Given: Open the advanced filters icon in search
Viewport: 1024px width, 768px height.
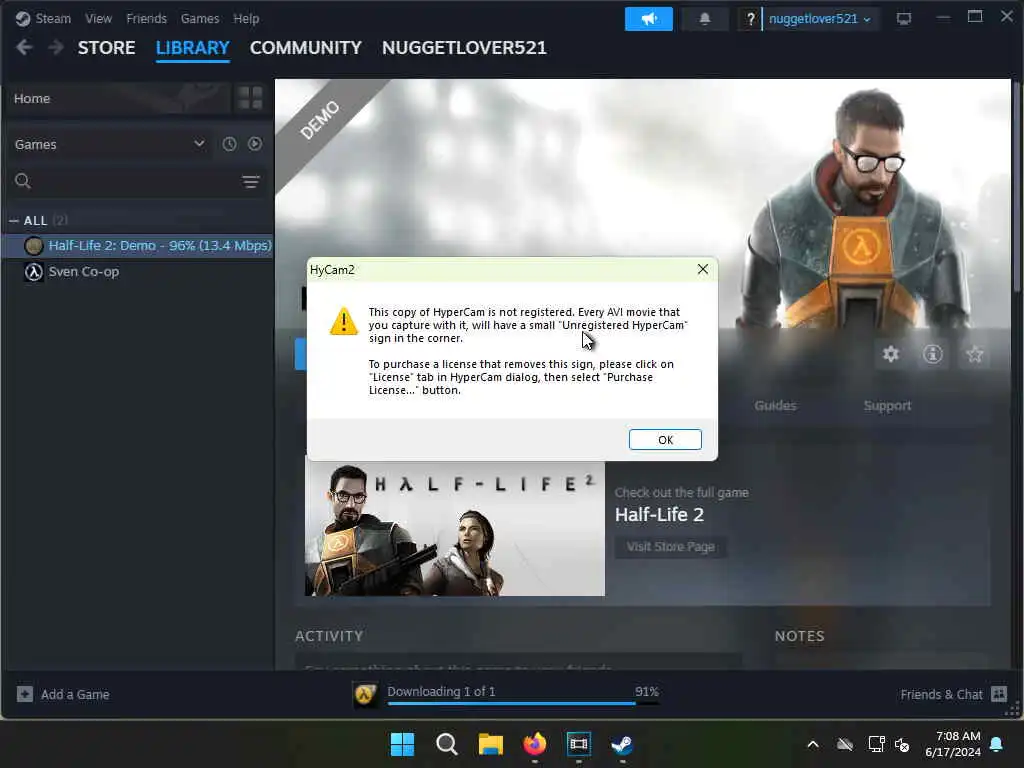Looking at the screenshot, I should [x=251, y=182].
